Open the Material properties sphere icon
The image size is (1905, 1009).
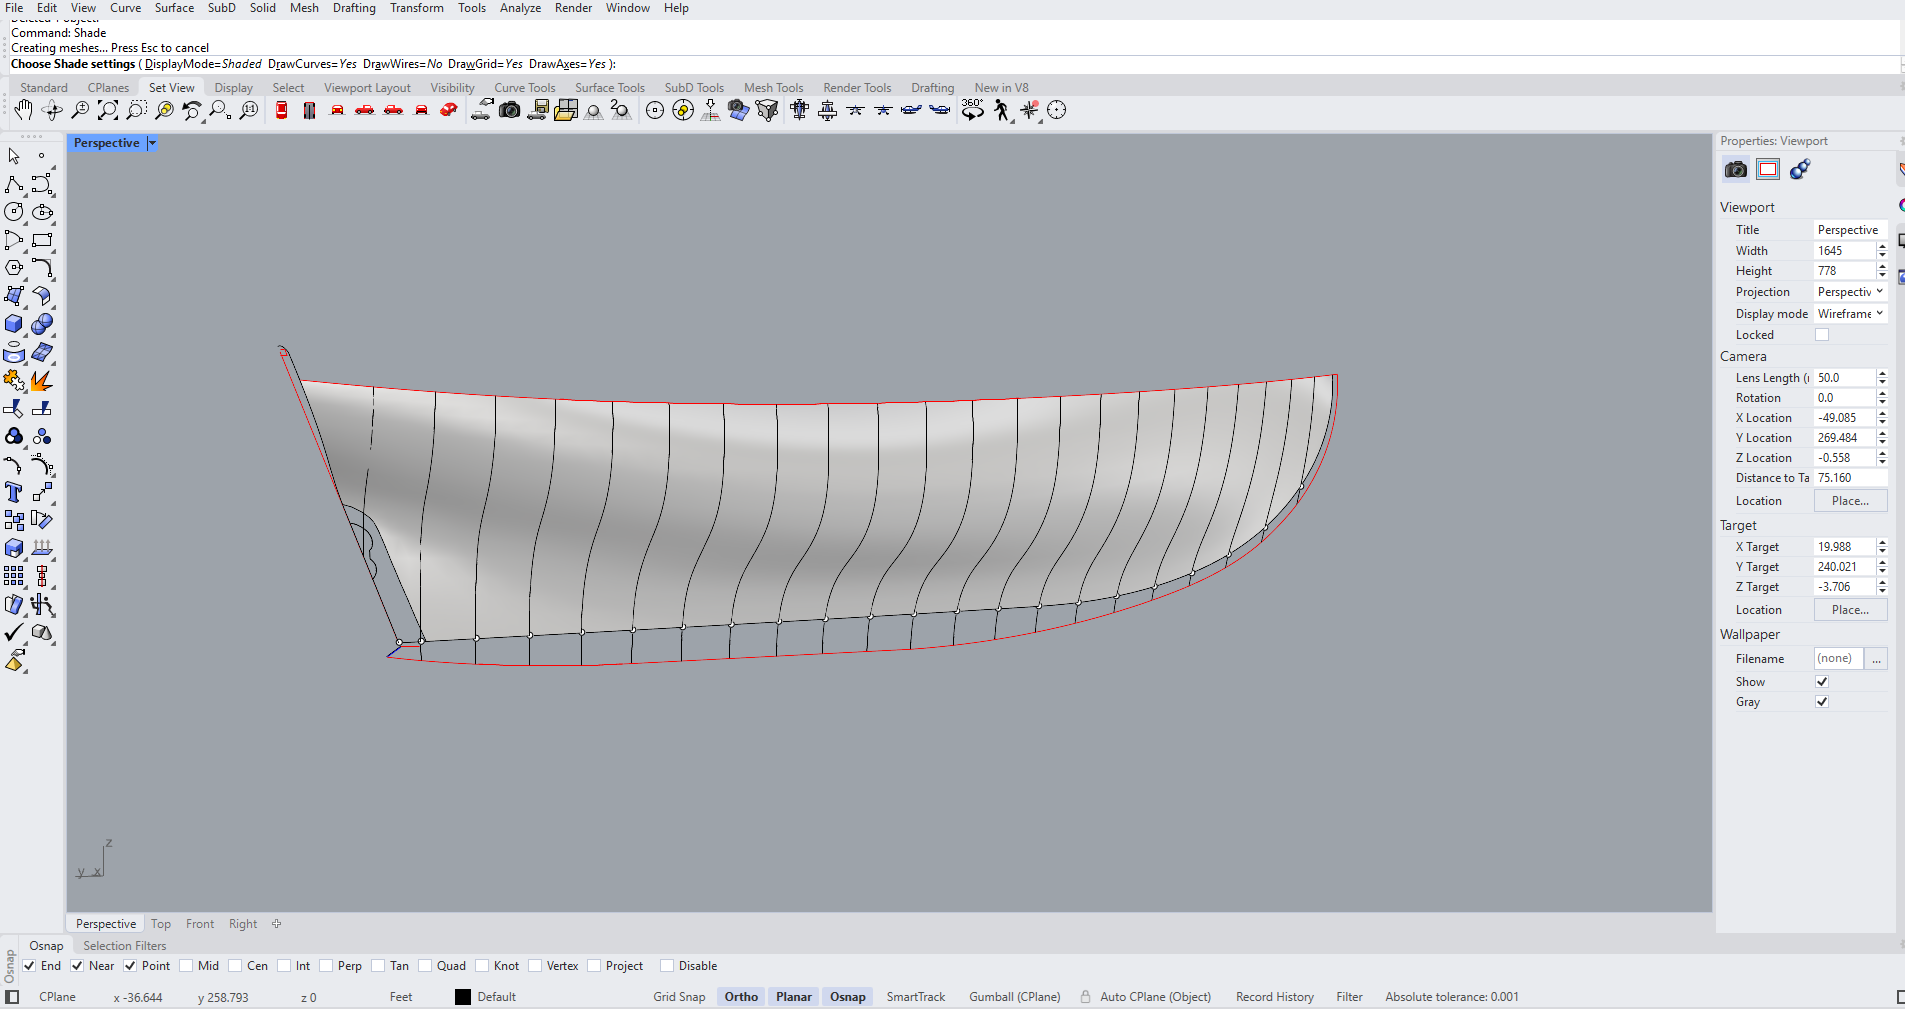click(x=1800, y=169)
